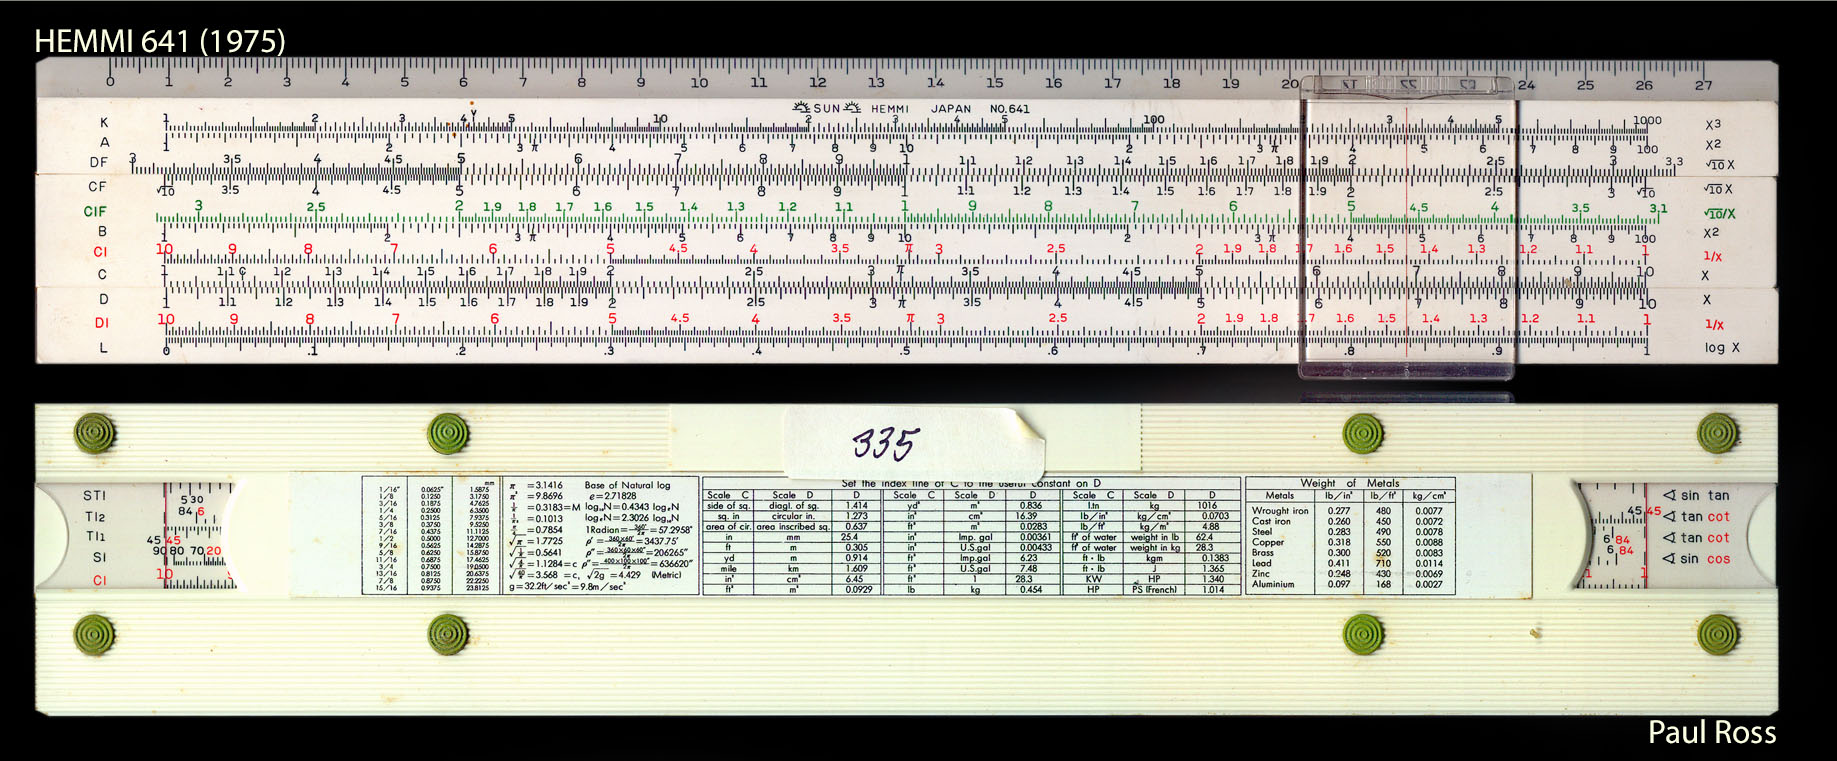1837x761 pixels.
Task: Select the green CIF scale label
Action: tap(95, 211)
